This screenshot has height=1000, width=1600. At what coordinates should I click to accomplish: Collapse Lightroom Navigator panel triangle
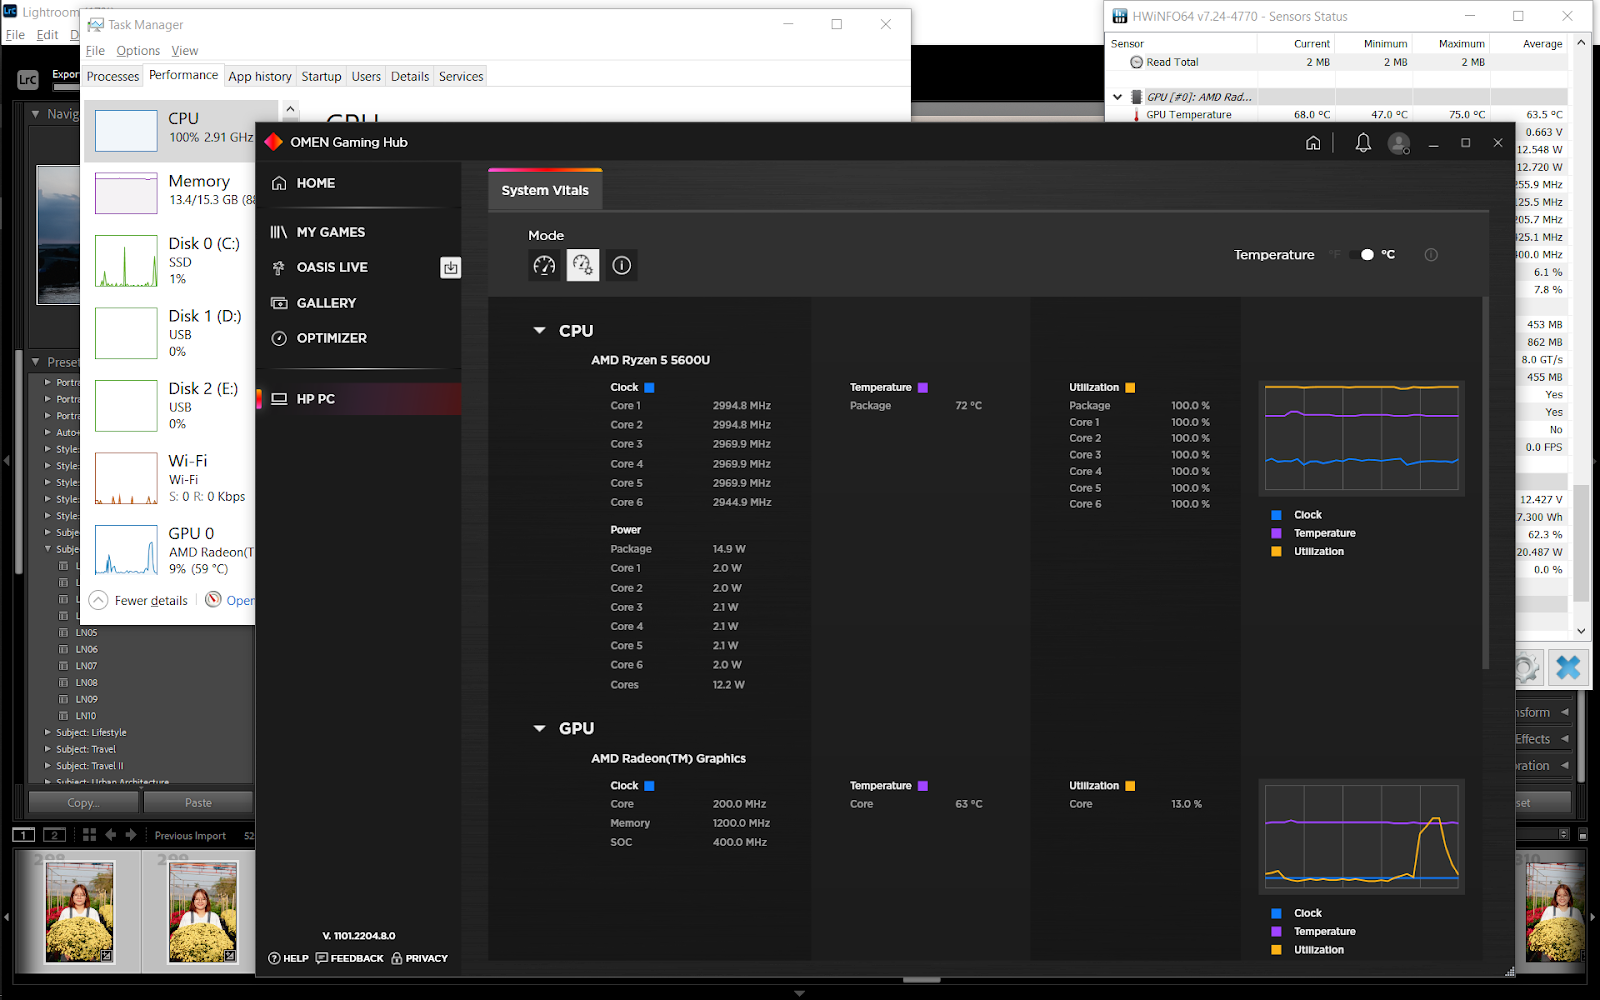click(36, 114)
